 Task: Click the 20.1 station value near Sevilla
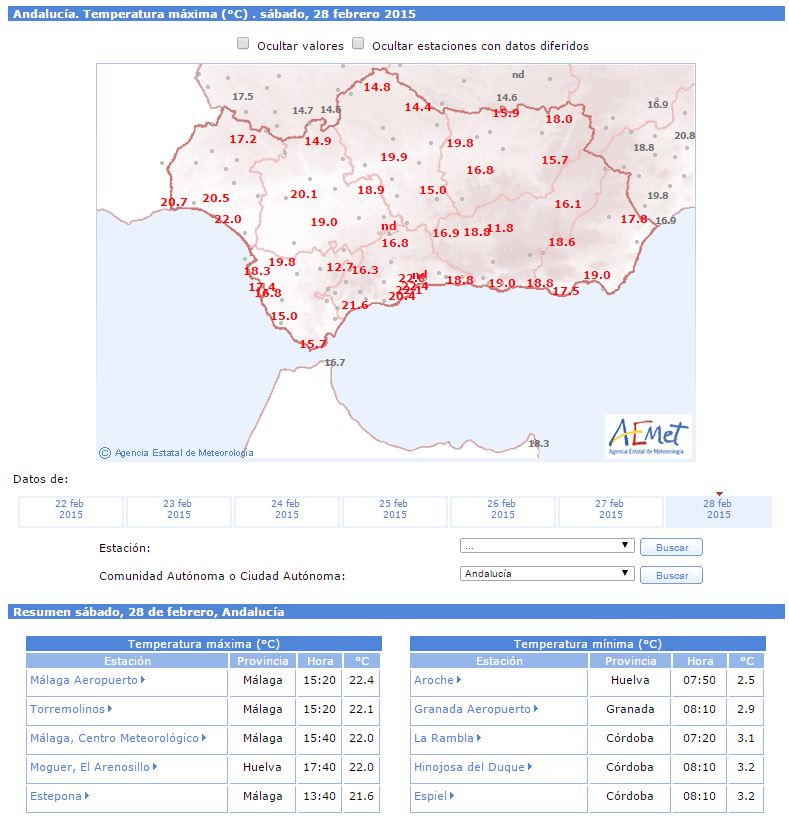click(304, 194)
